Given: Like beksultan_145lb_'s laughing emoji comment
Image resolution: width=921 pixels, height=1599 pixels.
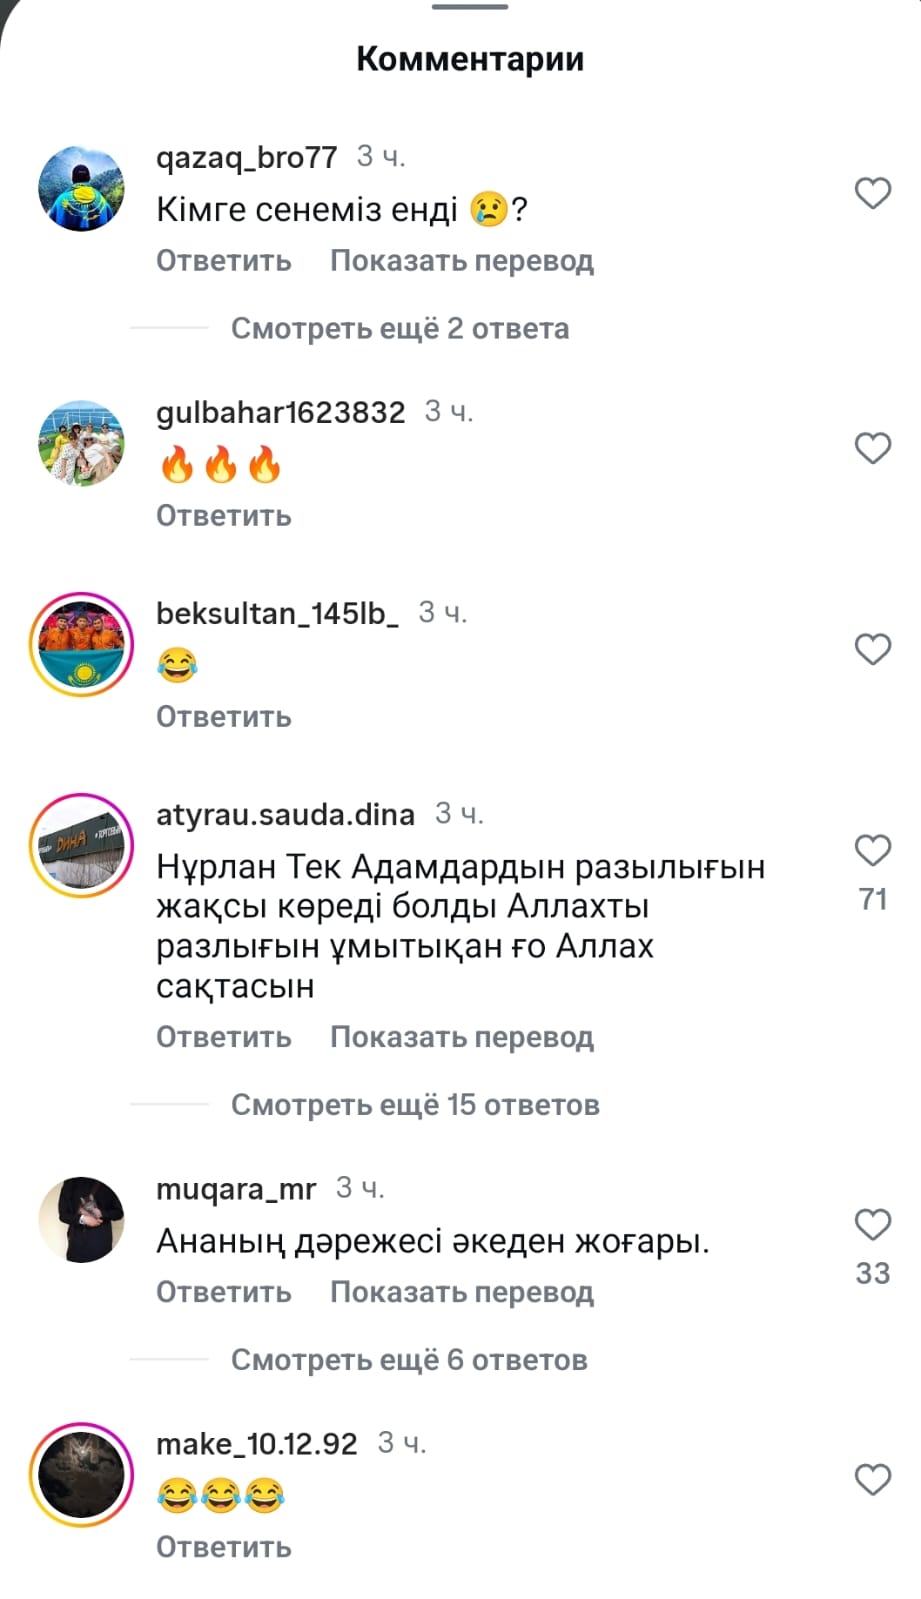Looking at the screenshot, I should click(x=872, y=649).
